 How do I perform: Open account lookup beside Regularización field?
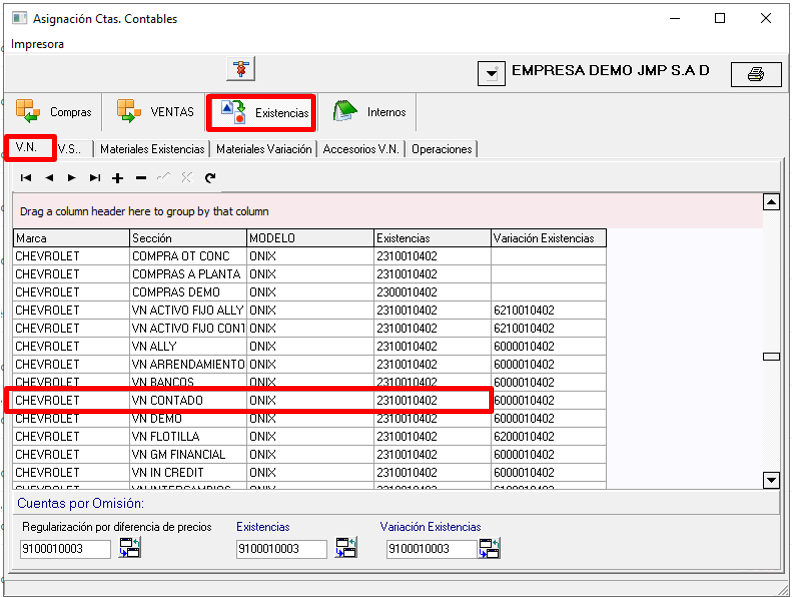[x=131, y=547]
